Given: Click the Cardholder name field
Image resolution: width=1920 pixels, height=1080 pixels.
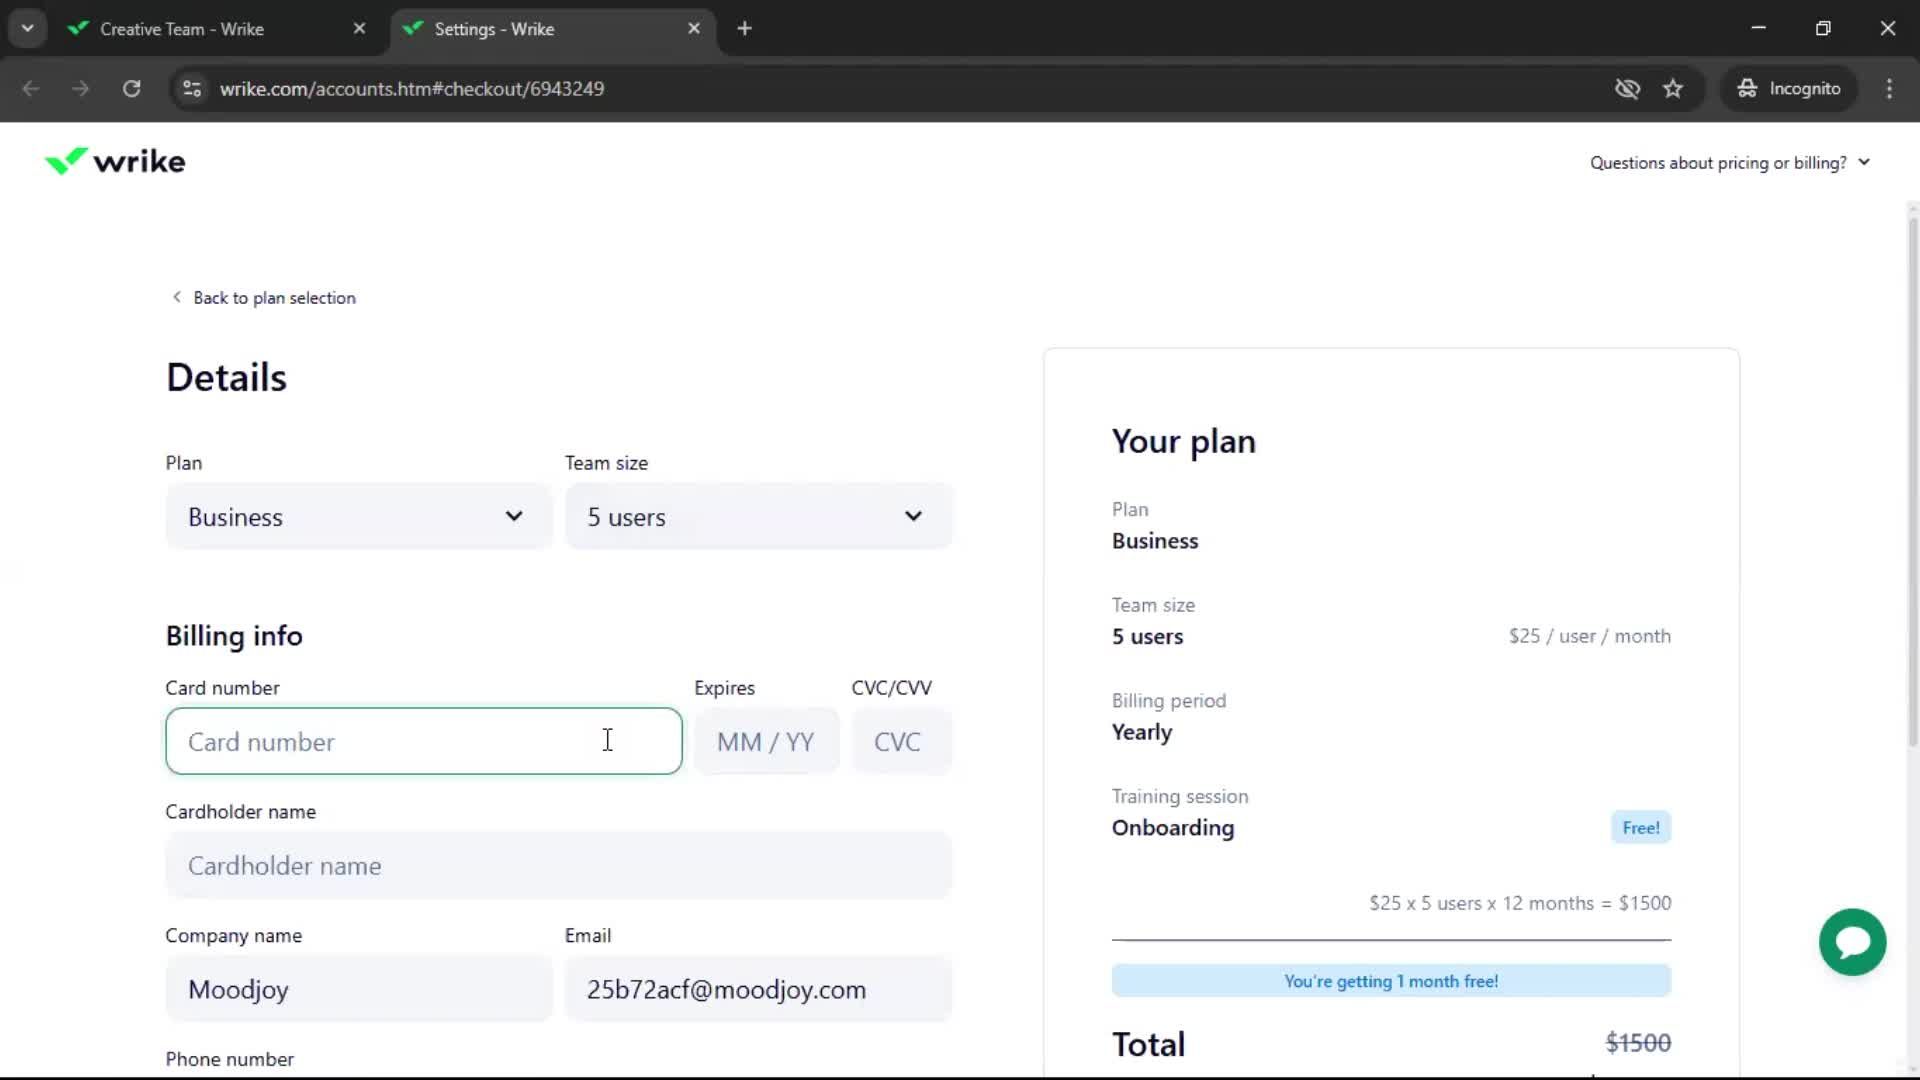Looking at the screenshot, I should click(x=559, y=865).
